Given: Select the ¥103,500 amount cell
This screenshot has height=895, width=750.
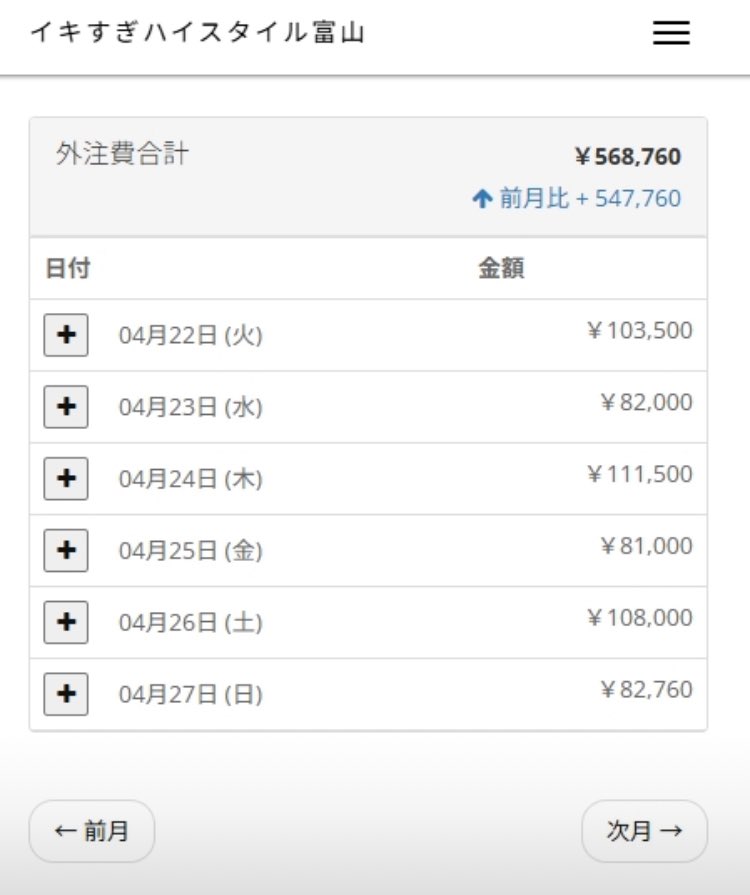Looking at the screenshot, I should click(x=639, y=330).
